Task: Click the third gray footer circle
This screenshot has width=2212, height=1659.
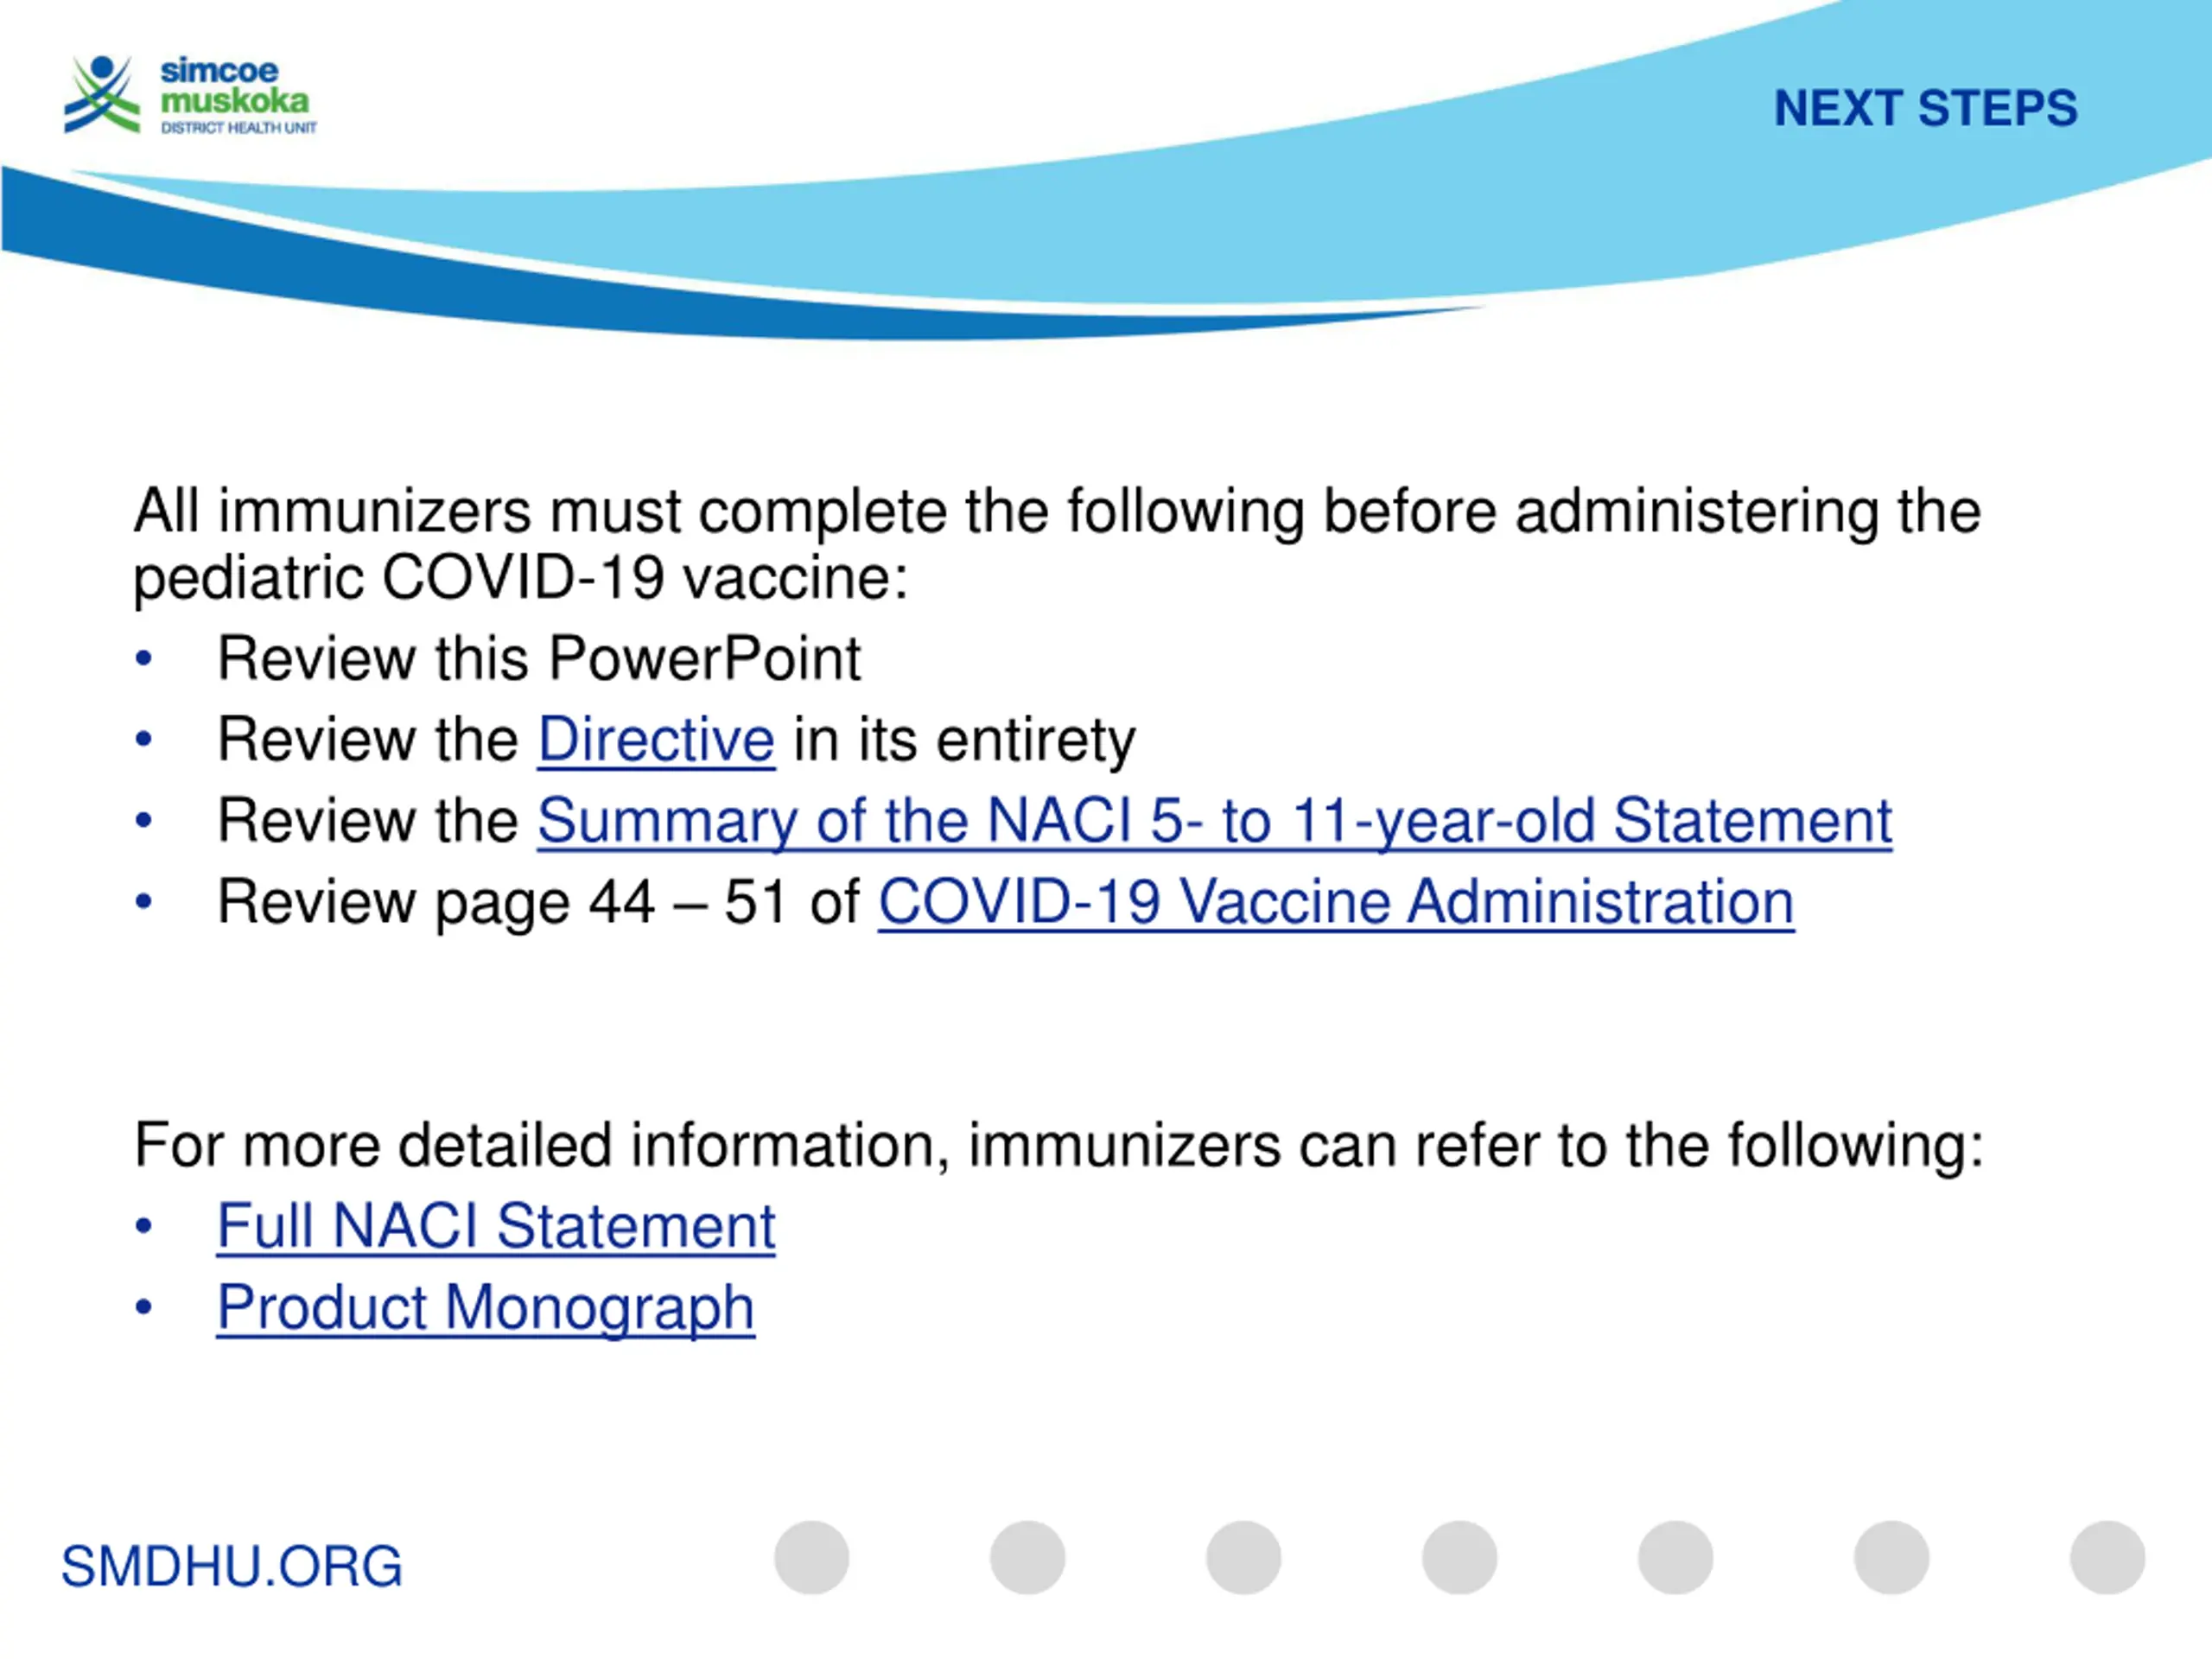Action: click(x=1243, y=1557)
